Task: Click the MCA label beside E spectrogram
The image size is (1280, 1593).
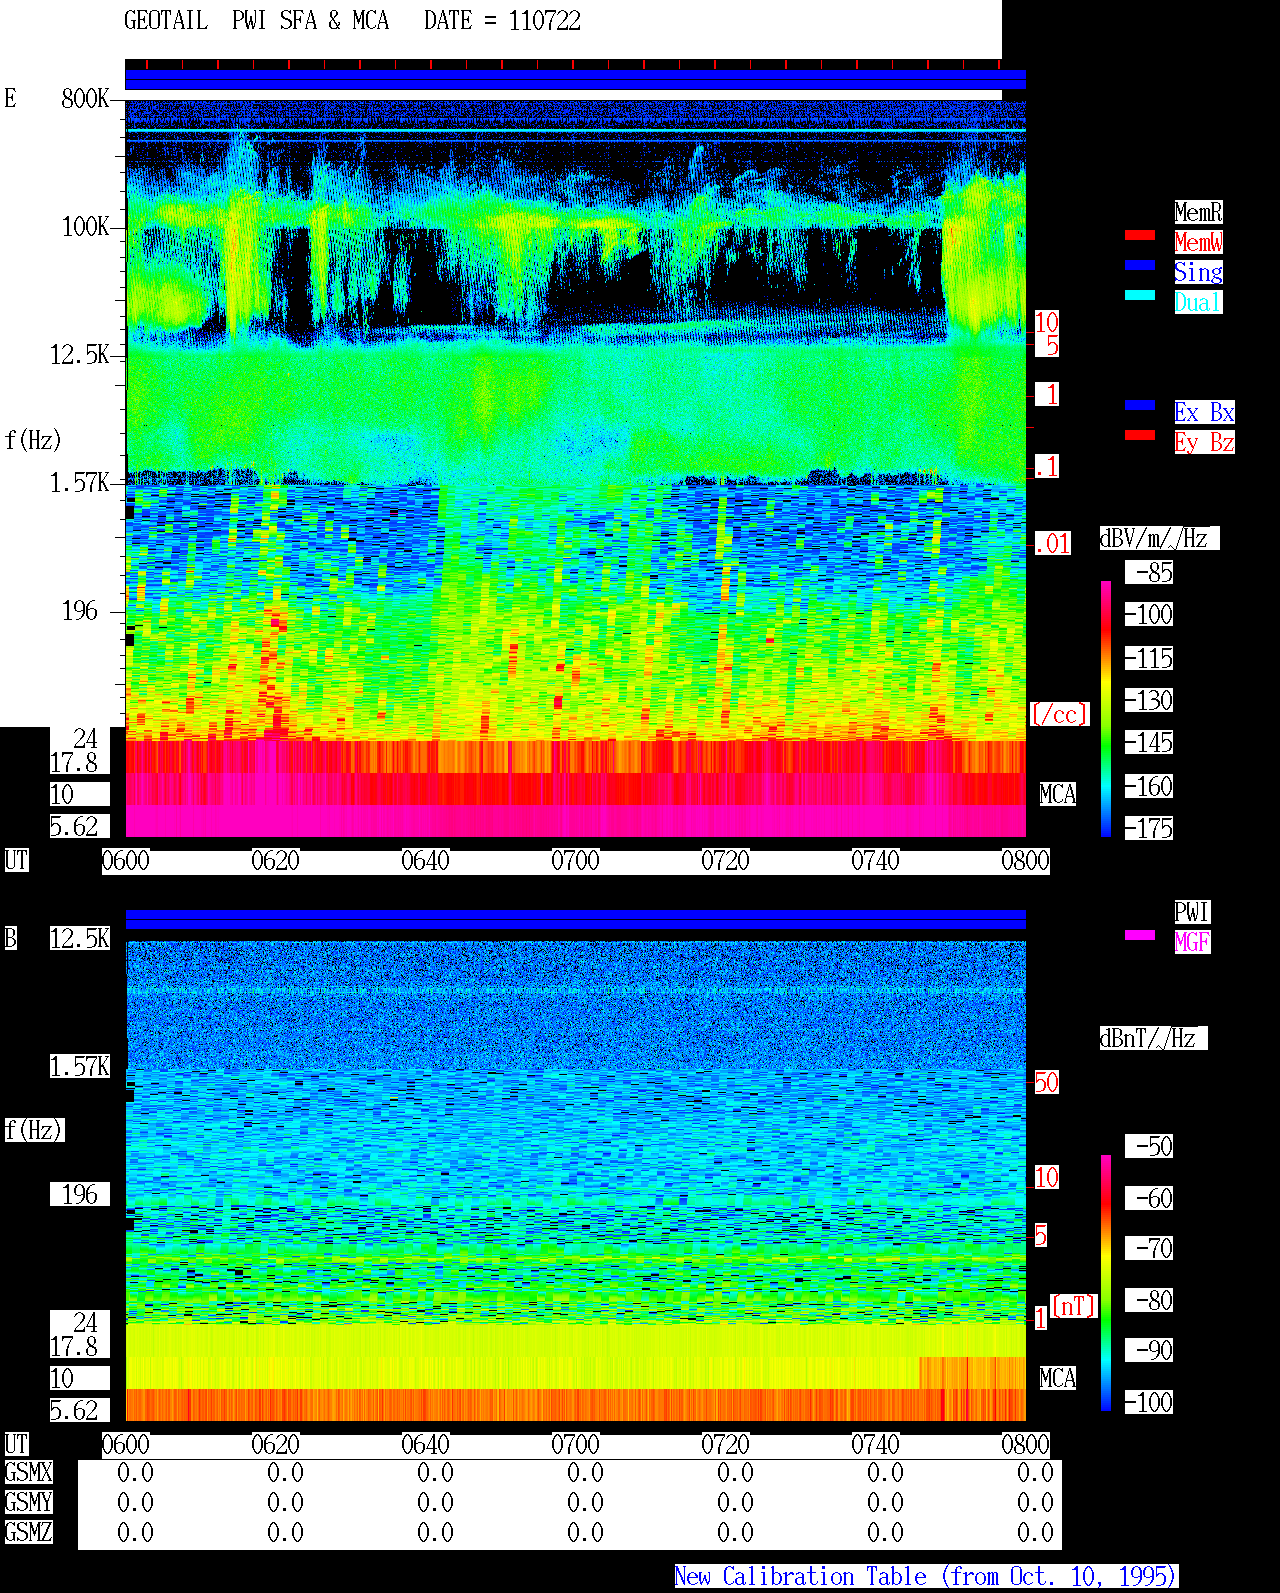Action: tap(1058, 795)
